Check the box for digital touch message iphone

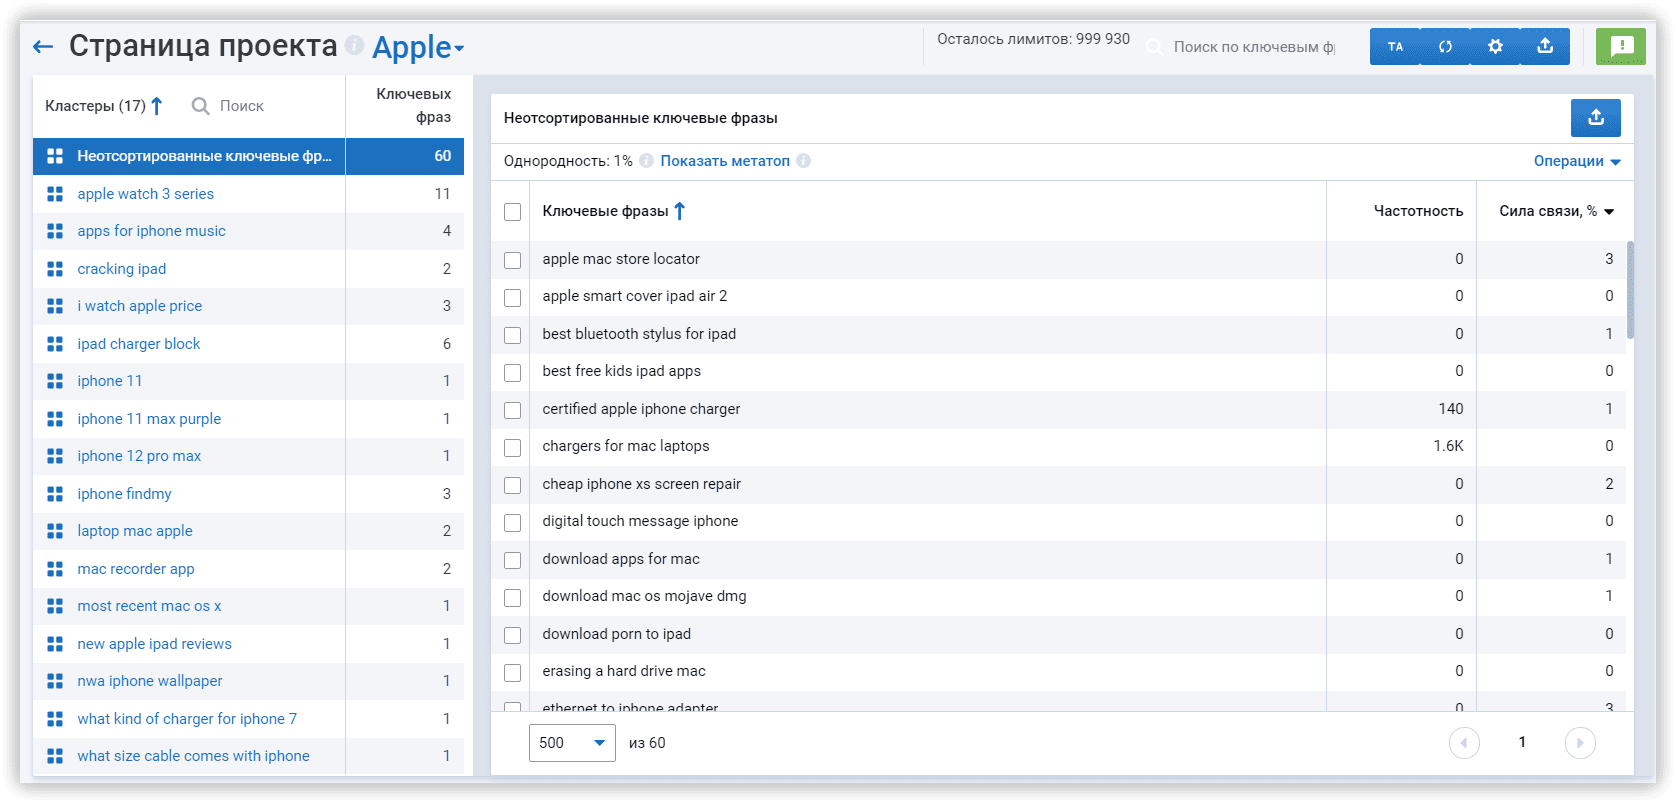click(x=513, y=522)
